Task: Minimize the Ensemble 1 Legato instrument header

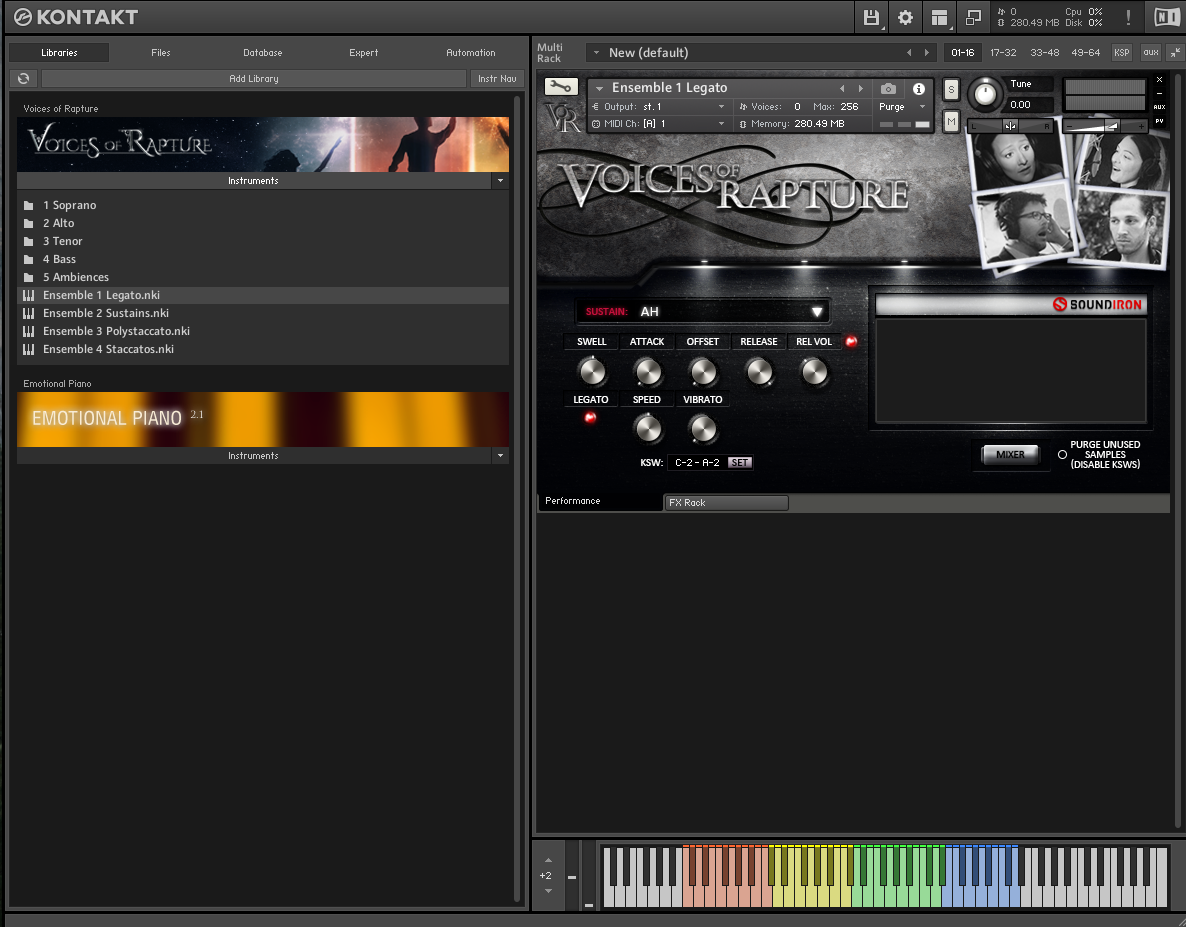Action: tap(1160, 94)
